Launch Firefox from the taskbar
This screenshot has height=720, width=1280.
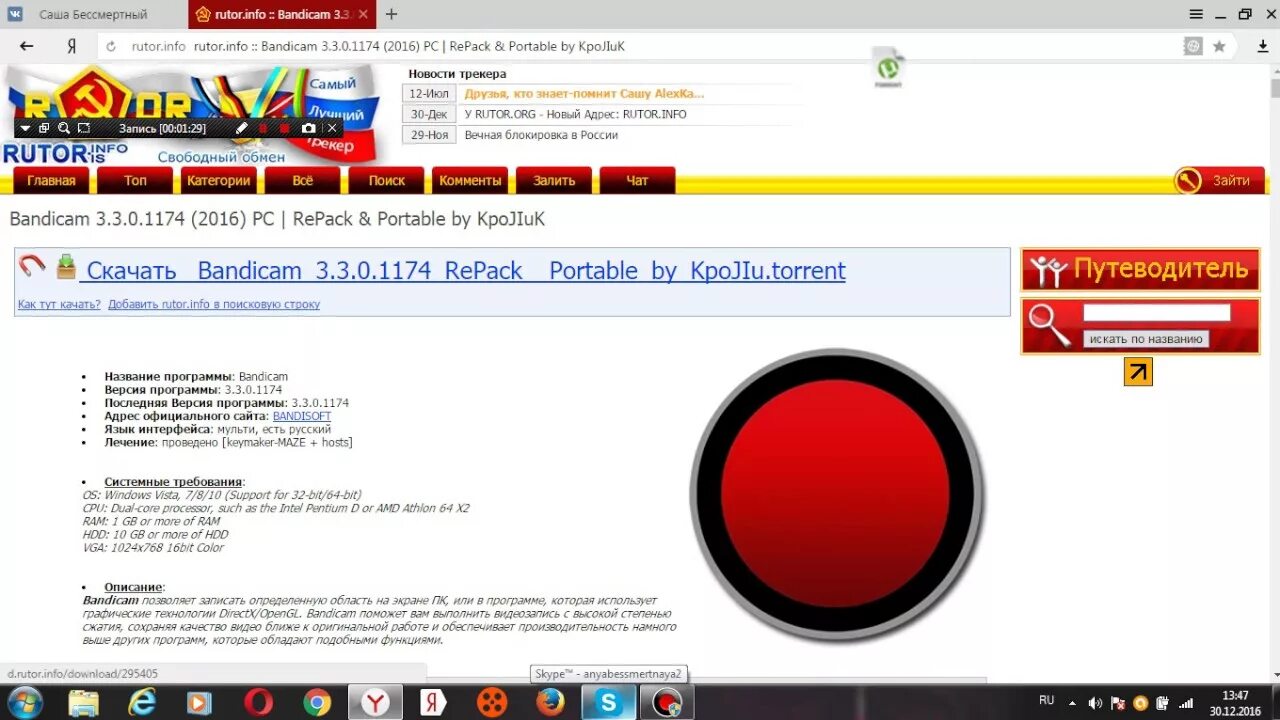click(550, 703)
